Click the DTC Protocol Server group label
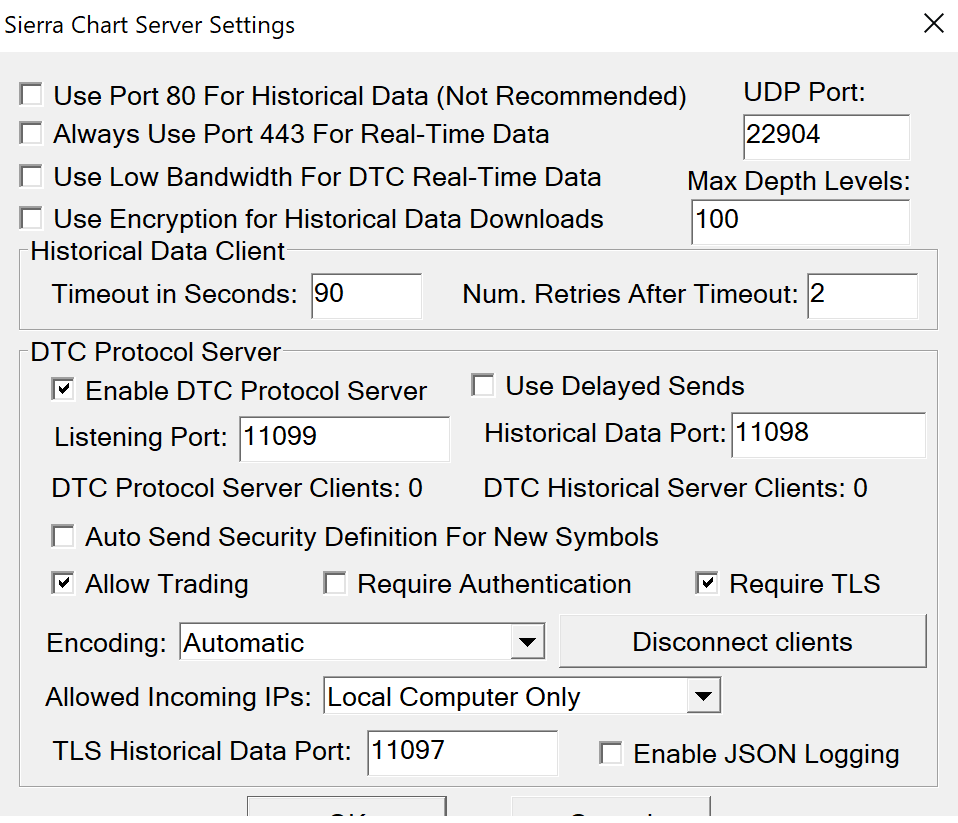 [x=156, y=352]
